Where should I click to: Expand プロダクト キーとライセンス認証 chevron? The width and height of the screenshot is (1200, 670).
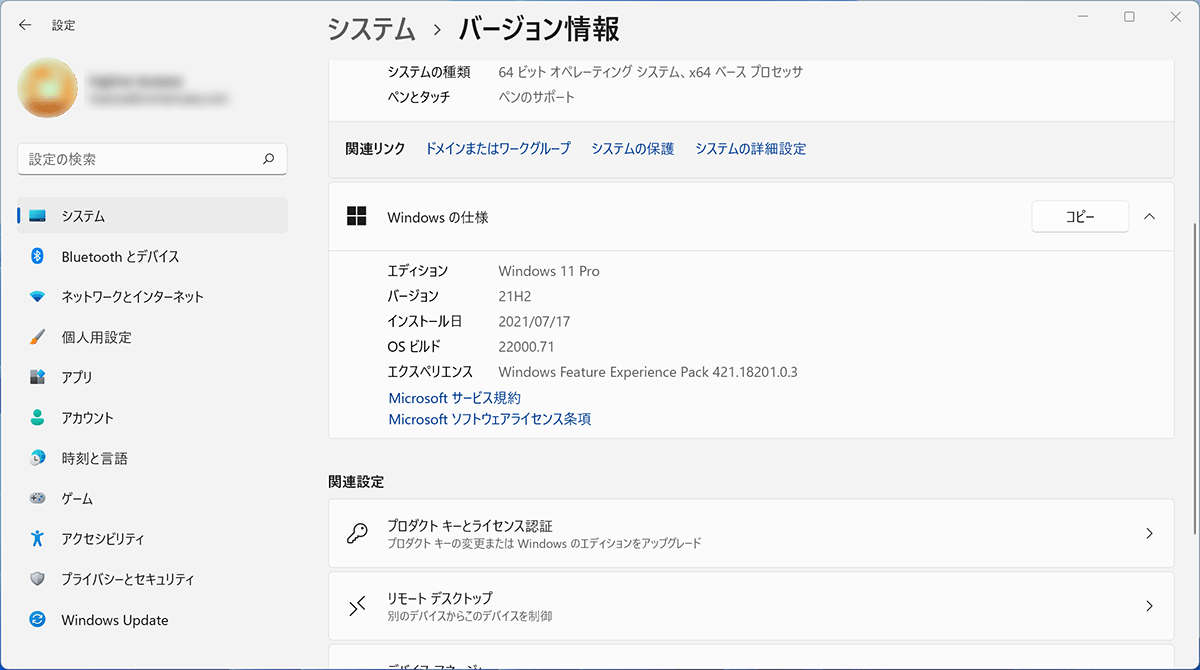coord(1149,534)
